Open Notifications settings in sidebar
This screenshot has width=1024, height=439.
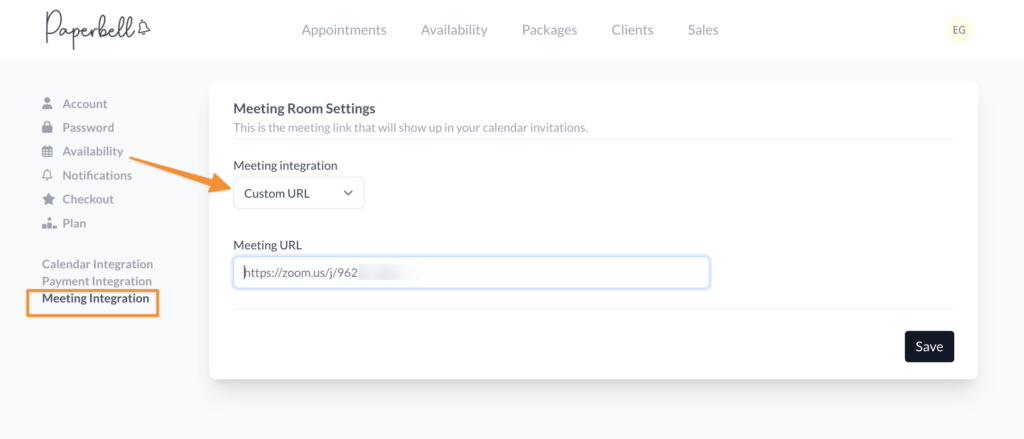point(97,176)
